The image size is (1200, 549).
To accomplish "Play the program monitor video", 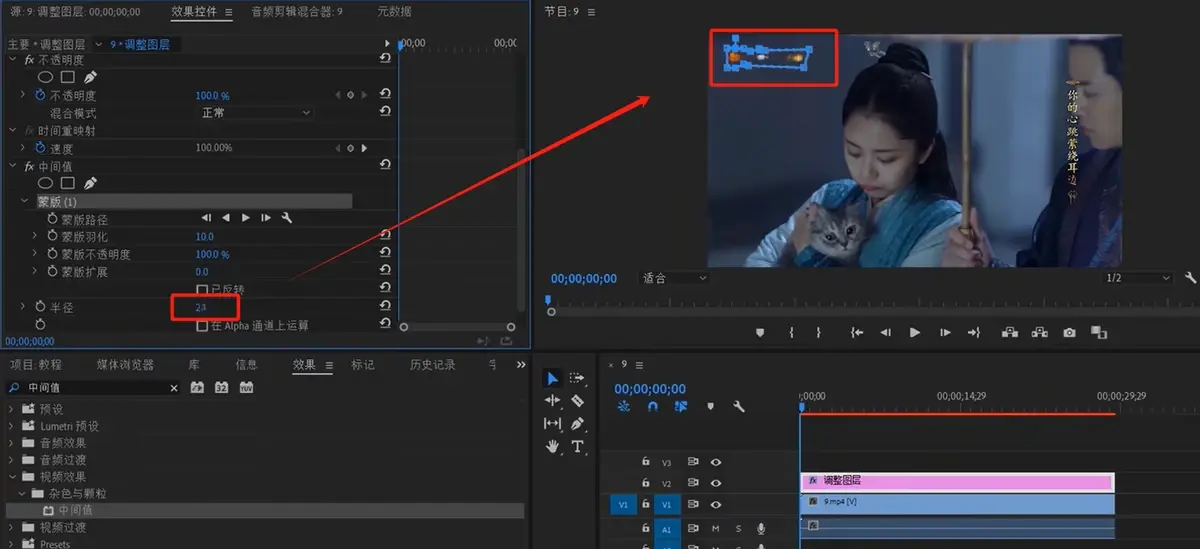I will pos(915,332).
